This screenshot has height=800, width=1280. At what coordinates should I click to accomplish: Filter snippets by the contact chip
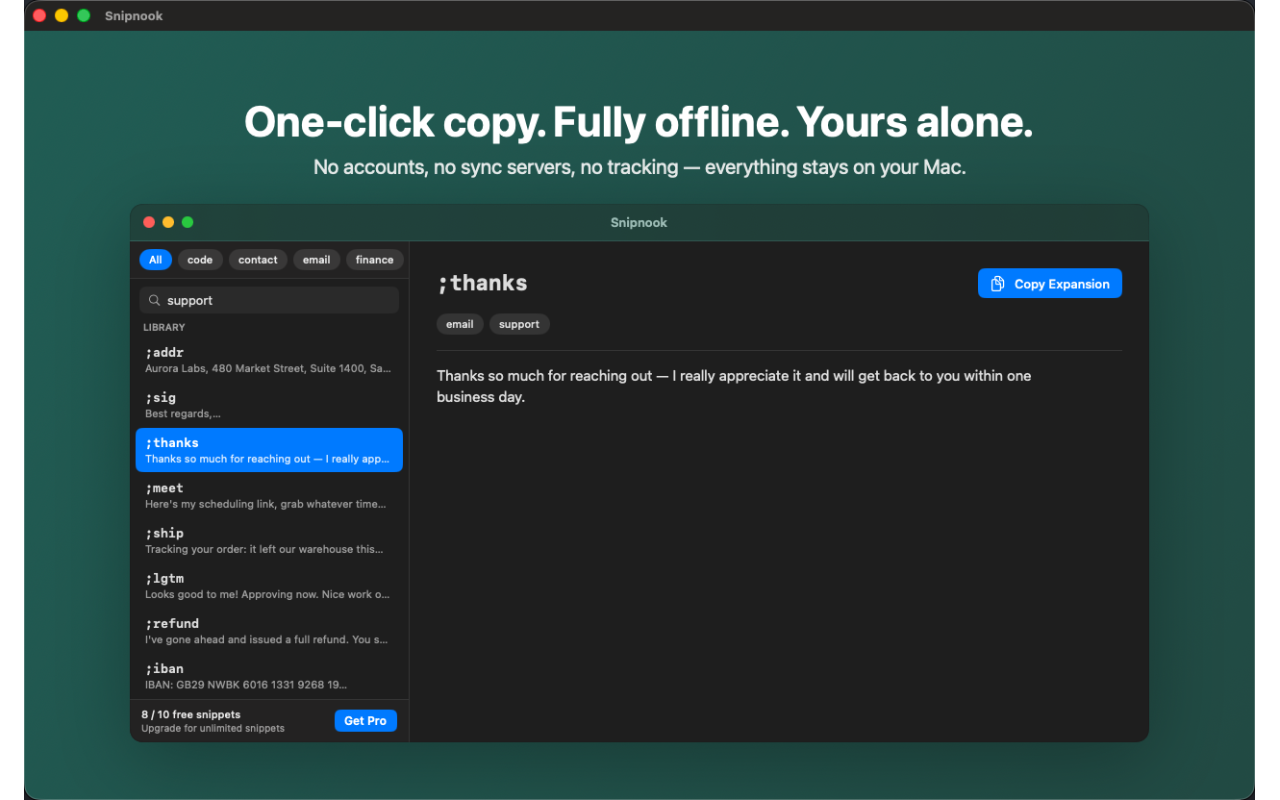click(258, 260)
